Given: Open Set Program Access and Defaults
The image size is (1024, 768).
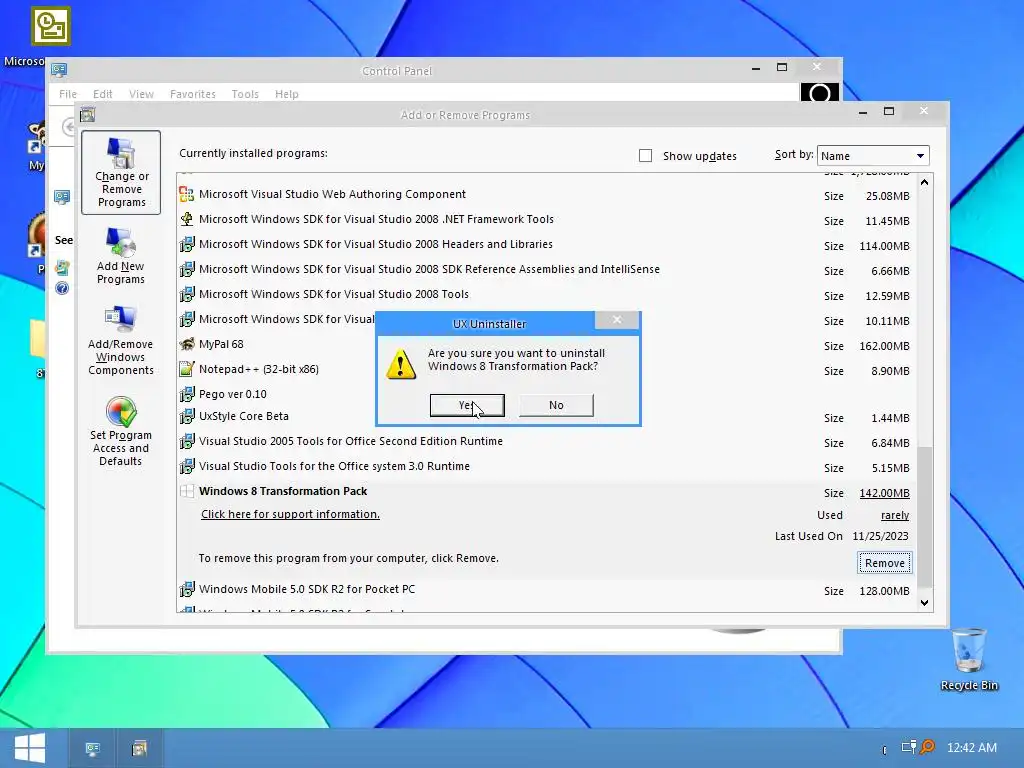Looking at the screenshot, I should click(x=121, y=432).
